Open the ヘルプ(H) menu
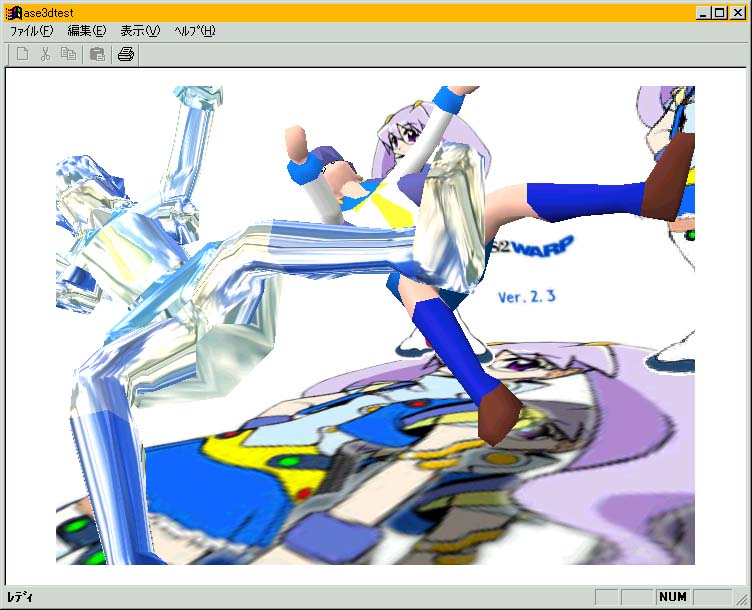The image size is (752, 610). [195, 31]
